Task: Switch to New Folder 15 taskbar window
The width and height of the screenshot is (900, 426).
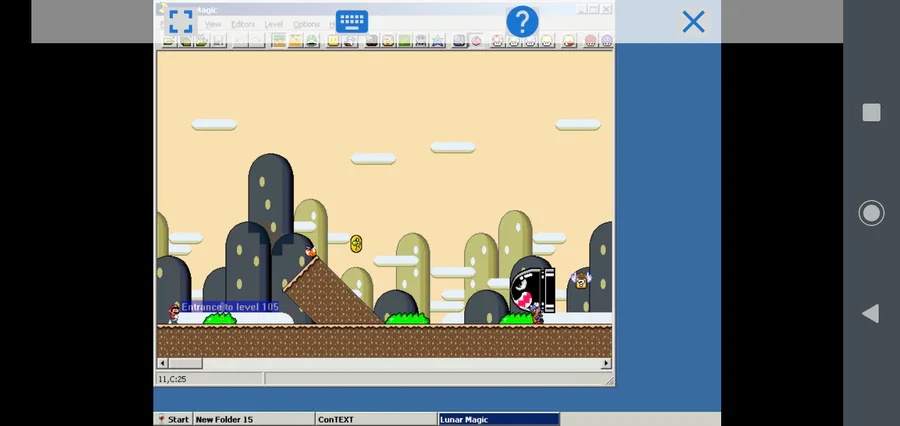Action: pos(254,419)
